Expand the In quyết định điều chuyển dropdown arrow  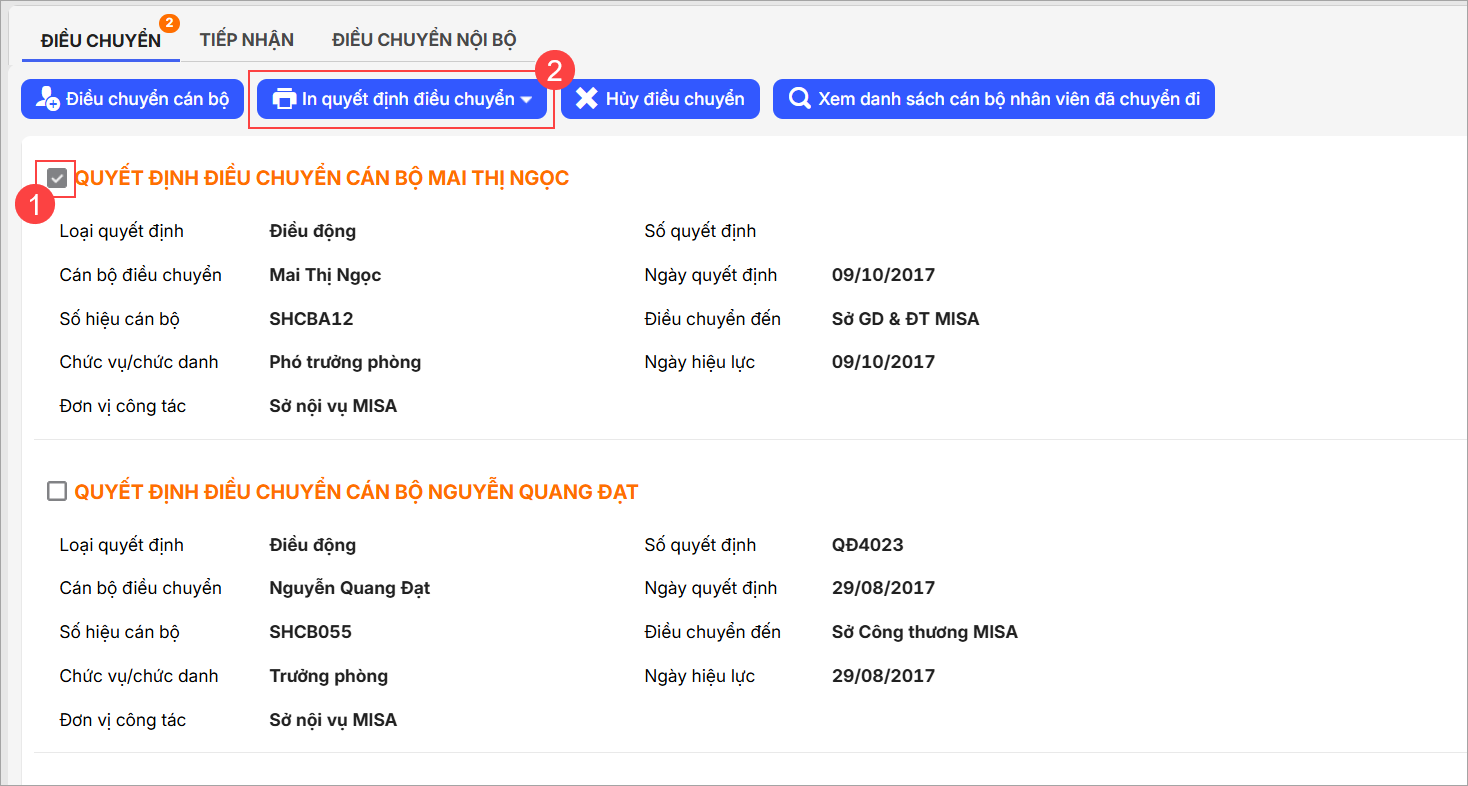pos(527,100)
